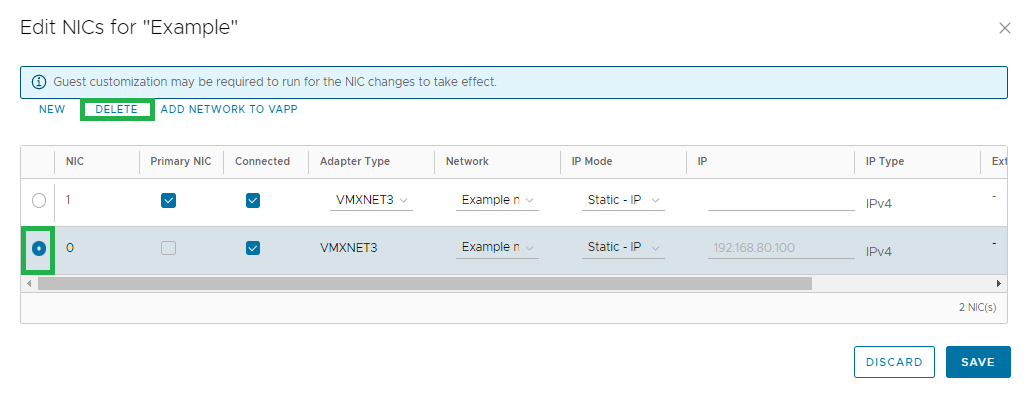1029x397 pixels.
Task: Click the NEW link
Action: coord(52,110)
